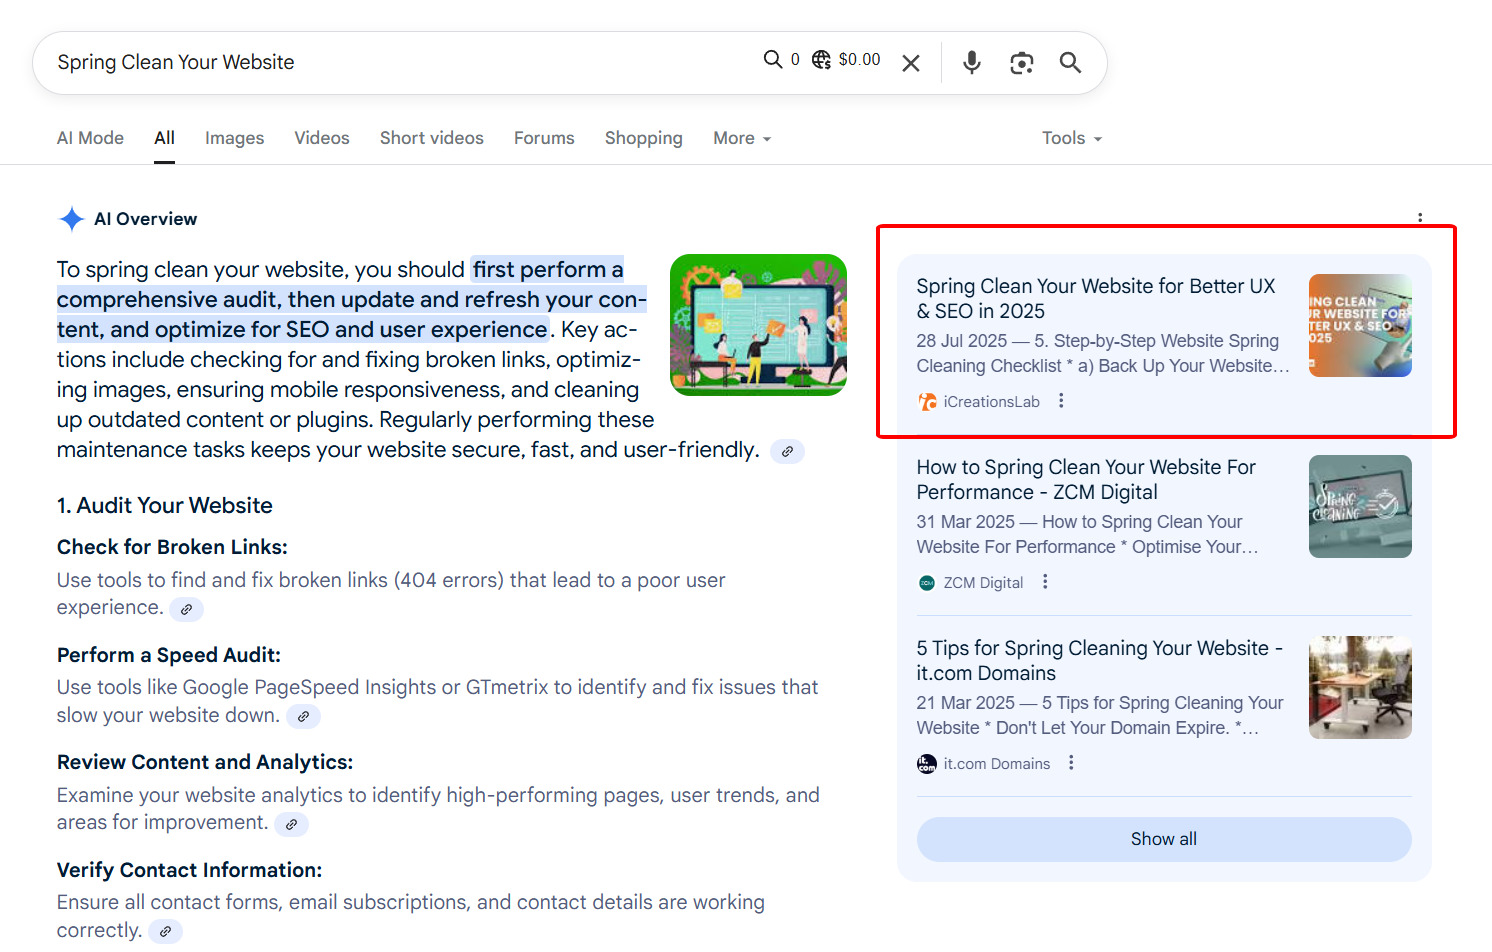Viewport: 1492px width, 952px height.
Task: Open the it.com Domains result options menu
Action: (x=1071, y=763)
